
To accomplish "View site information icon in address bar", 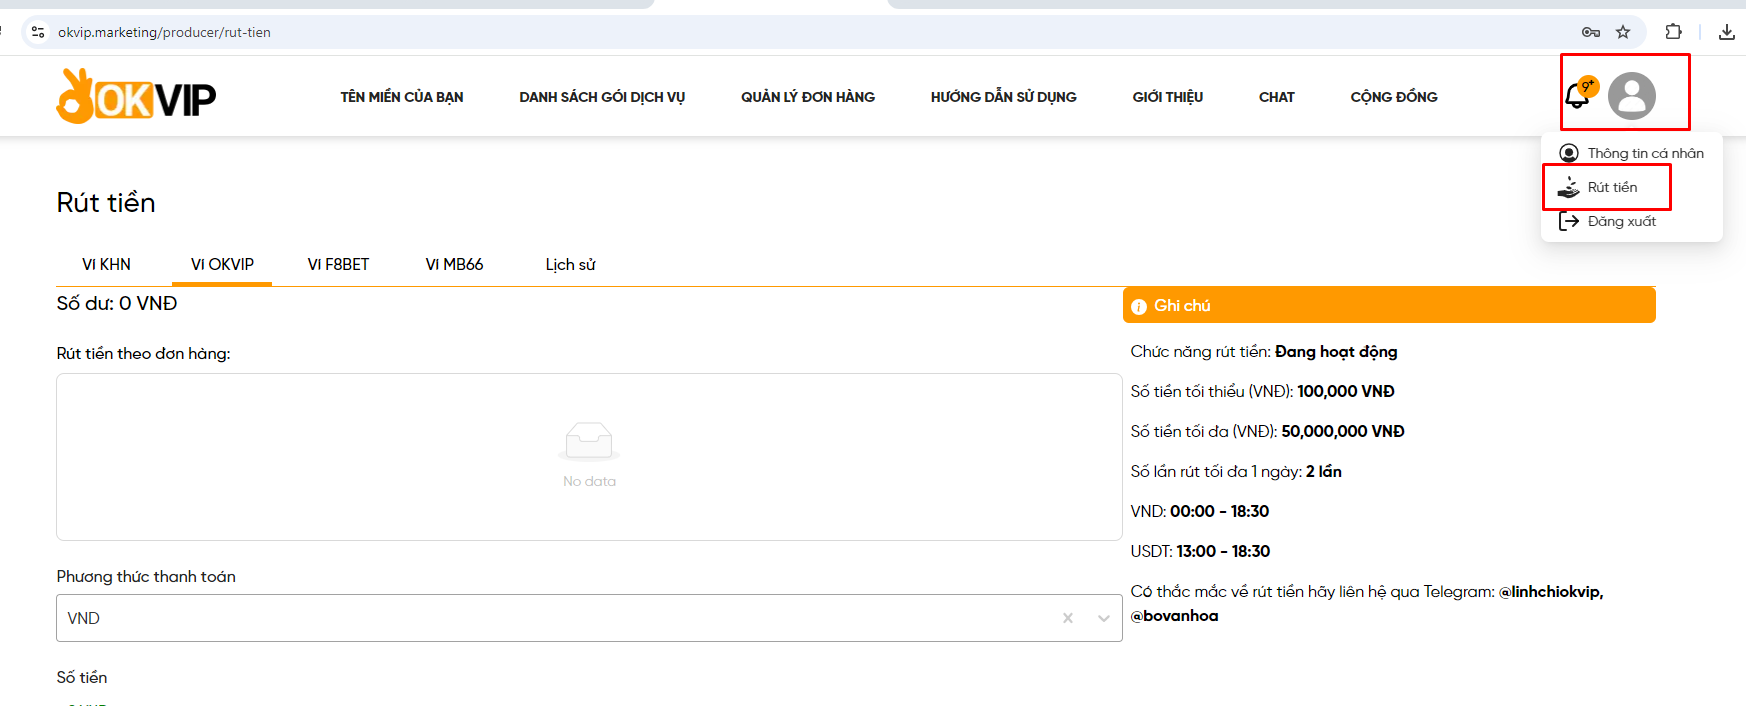I will click(x=38, y=32).
